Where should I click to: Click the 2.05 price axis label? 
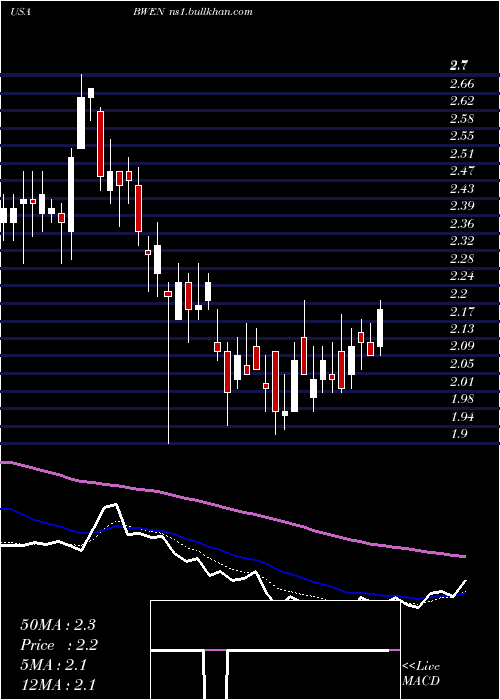click(x=462, y=363)
